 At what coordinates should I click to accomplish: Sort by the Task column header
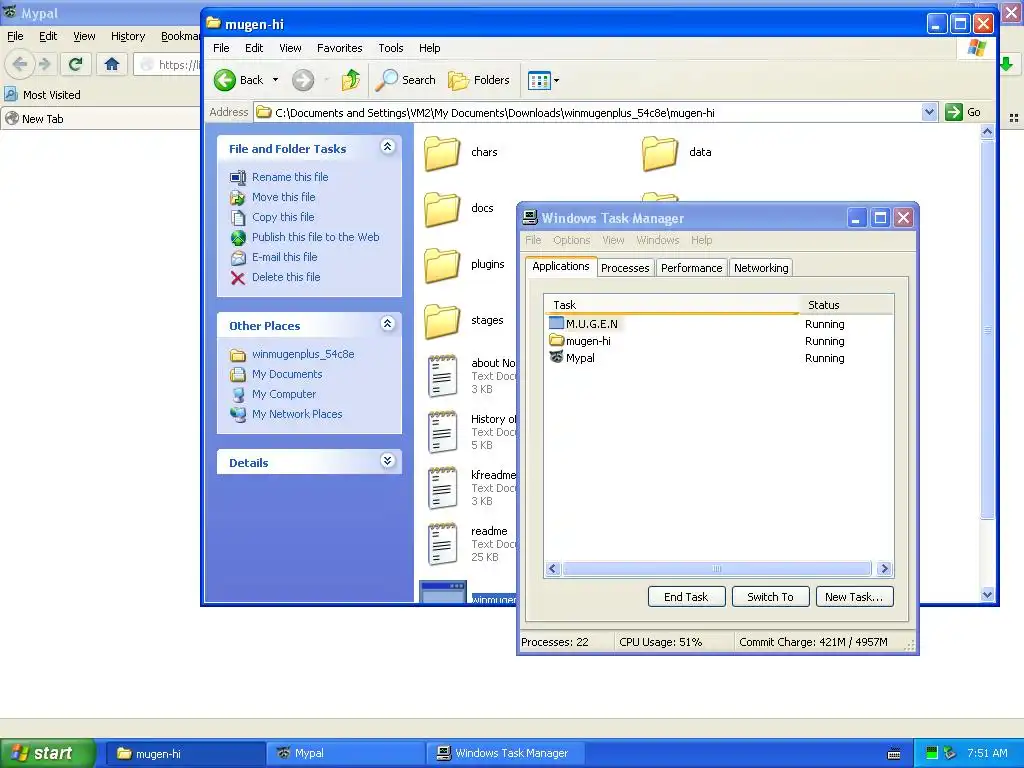pyautogui.click(x=672, y=305)
